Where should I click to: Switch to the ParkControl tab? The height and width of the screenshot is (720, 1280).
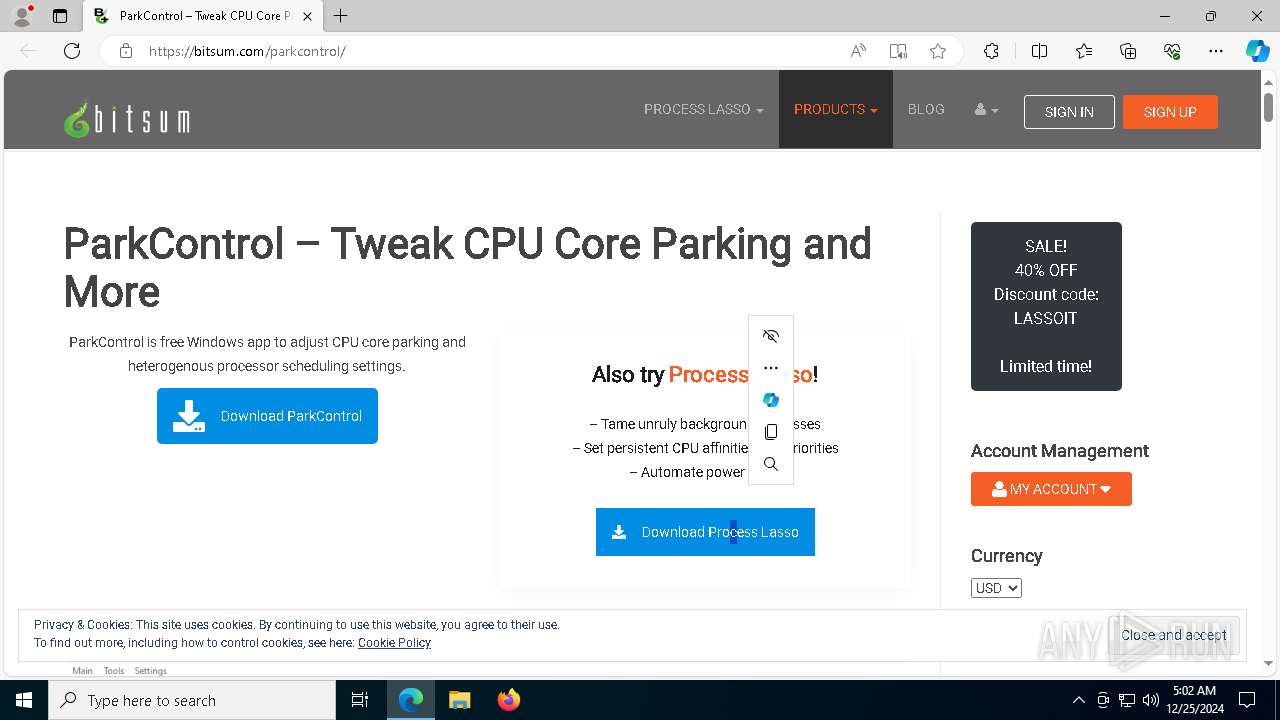coord(204,16)
